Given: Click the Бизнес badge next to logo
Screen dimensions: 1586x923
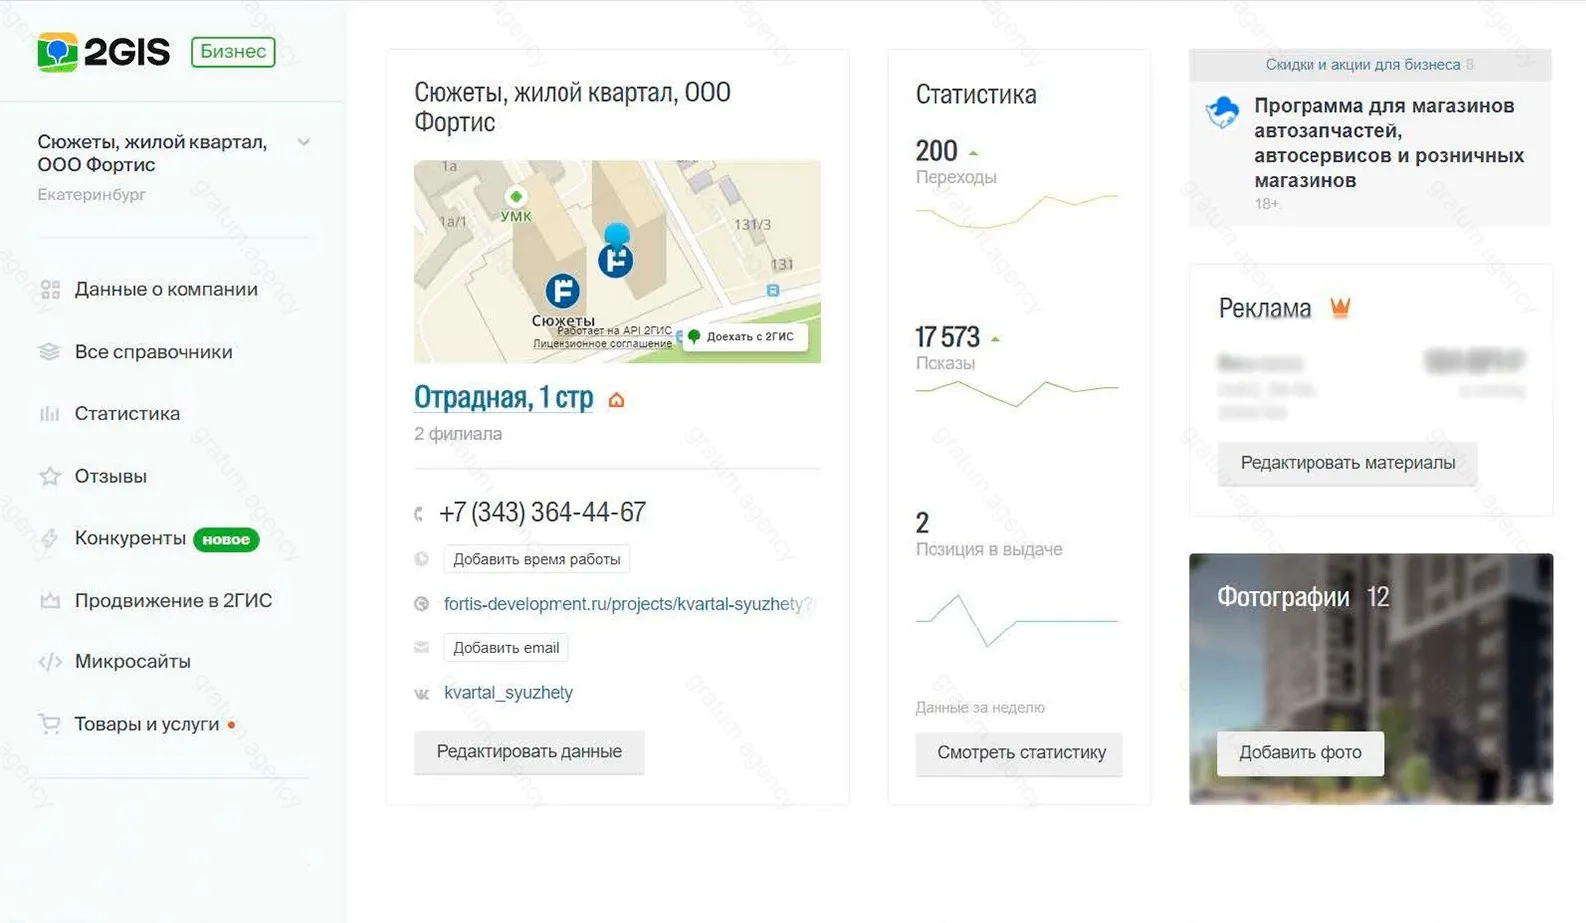Looking at the screenshot, I should tap(233, 51).
